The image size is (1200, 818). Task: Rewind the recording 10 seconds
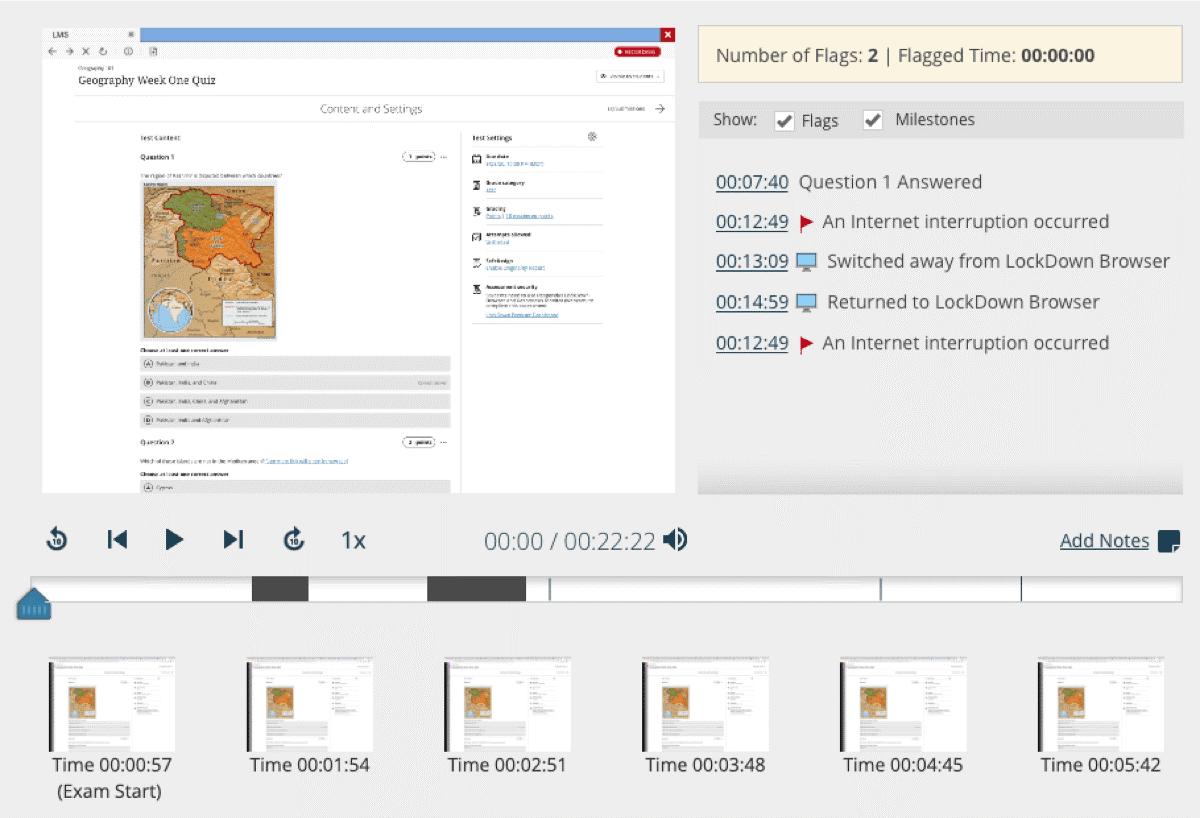[56, 538]
